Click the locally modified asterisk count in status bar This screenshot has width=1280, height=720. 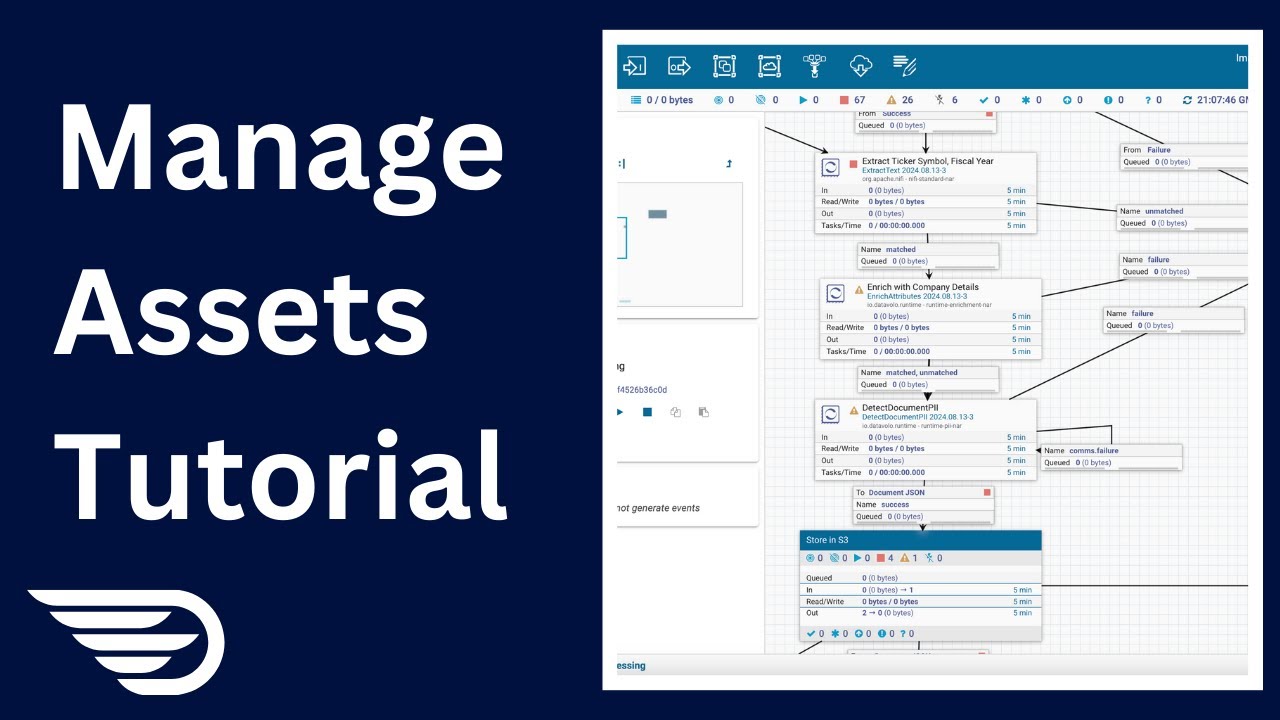click(1031, 100)
